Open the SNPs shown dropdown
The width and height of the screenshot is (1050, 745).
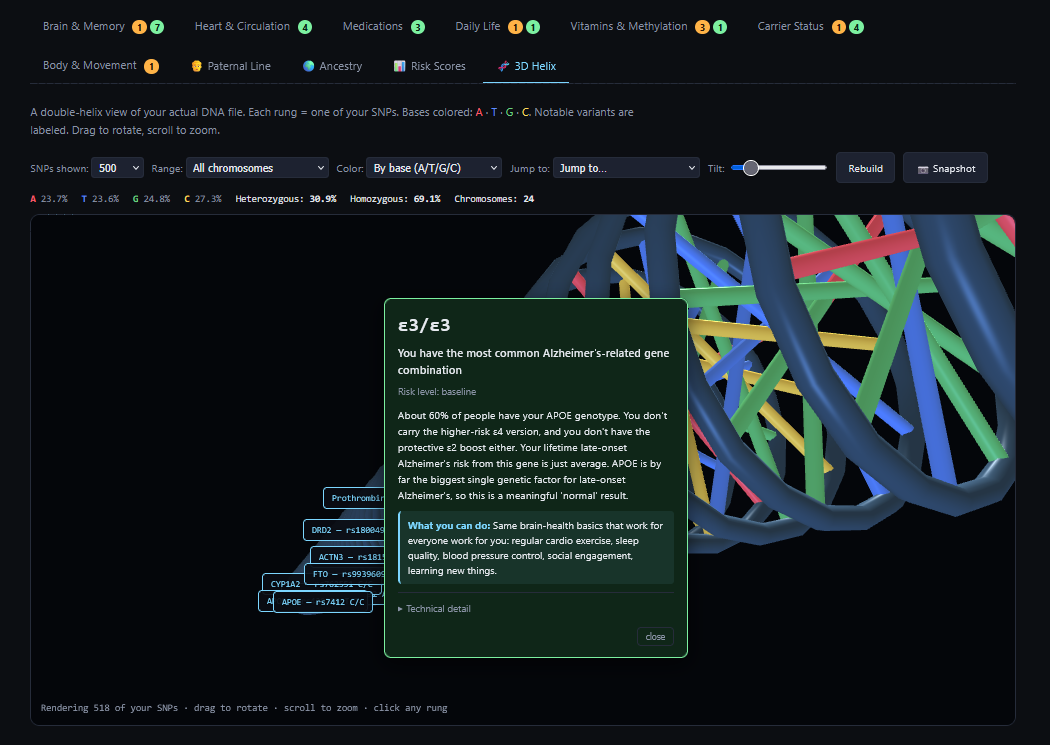coord(117,168)
